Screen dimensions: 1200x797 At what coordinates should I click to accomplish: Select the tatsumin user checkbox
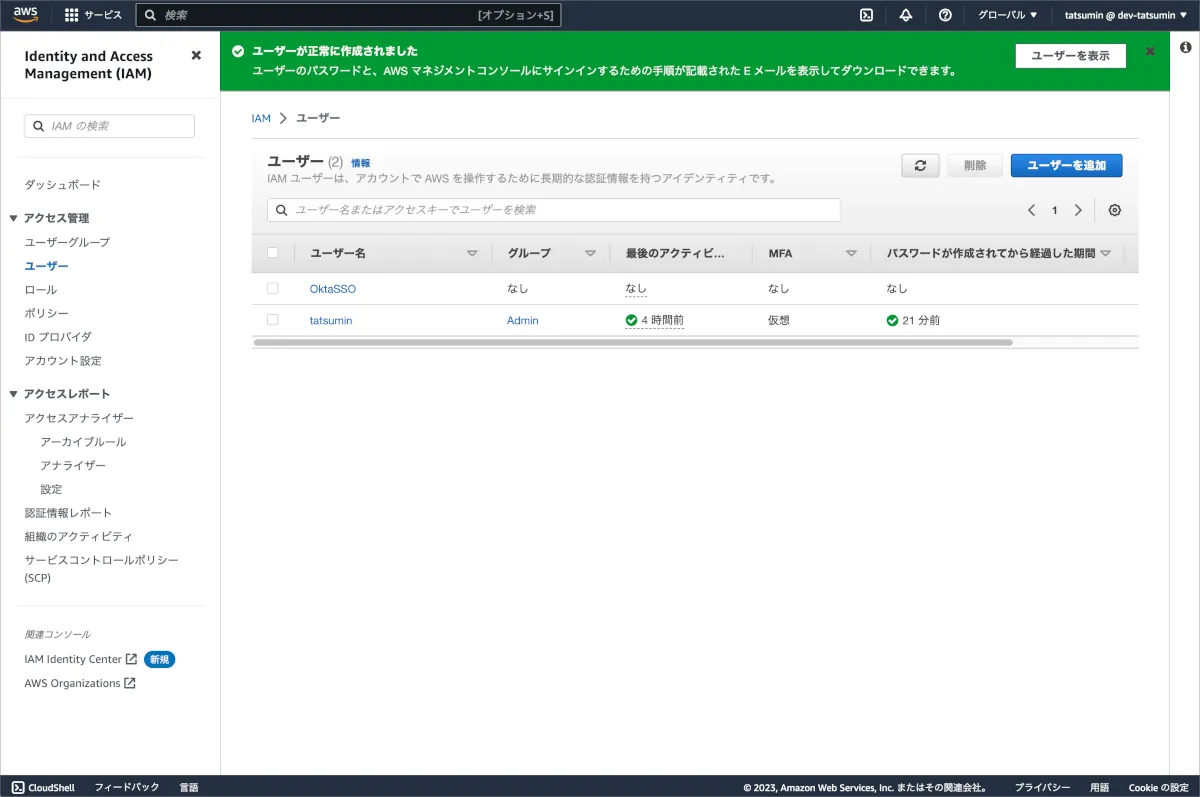point(273,320)
